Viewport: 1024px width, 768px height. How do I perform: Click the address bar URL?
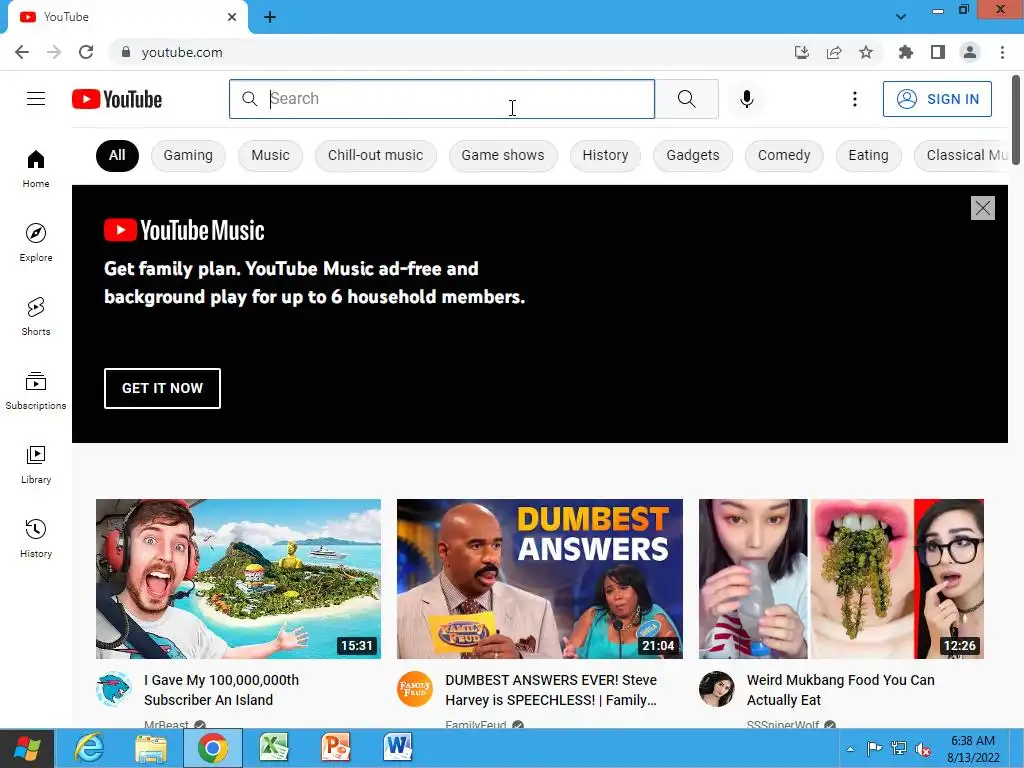click(x=182, y=52)
